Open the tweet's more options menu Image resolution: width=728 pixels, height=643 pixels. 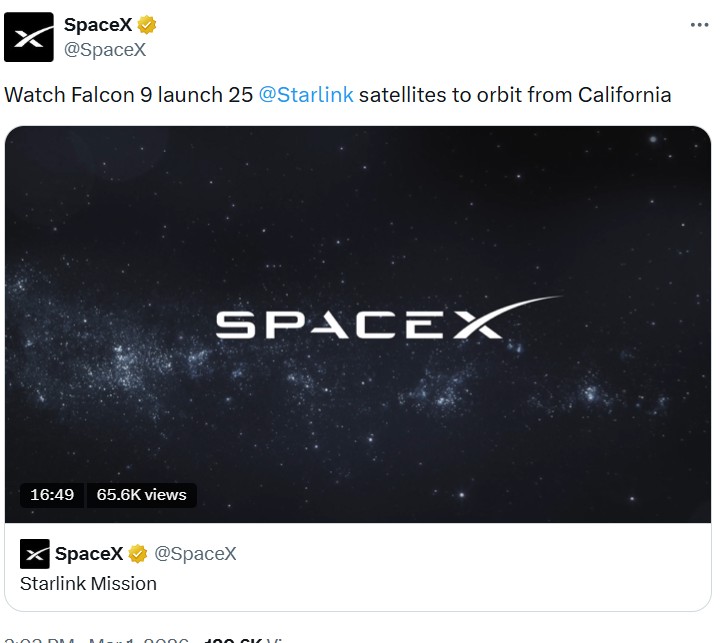tap(700, 26)
